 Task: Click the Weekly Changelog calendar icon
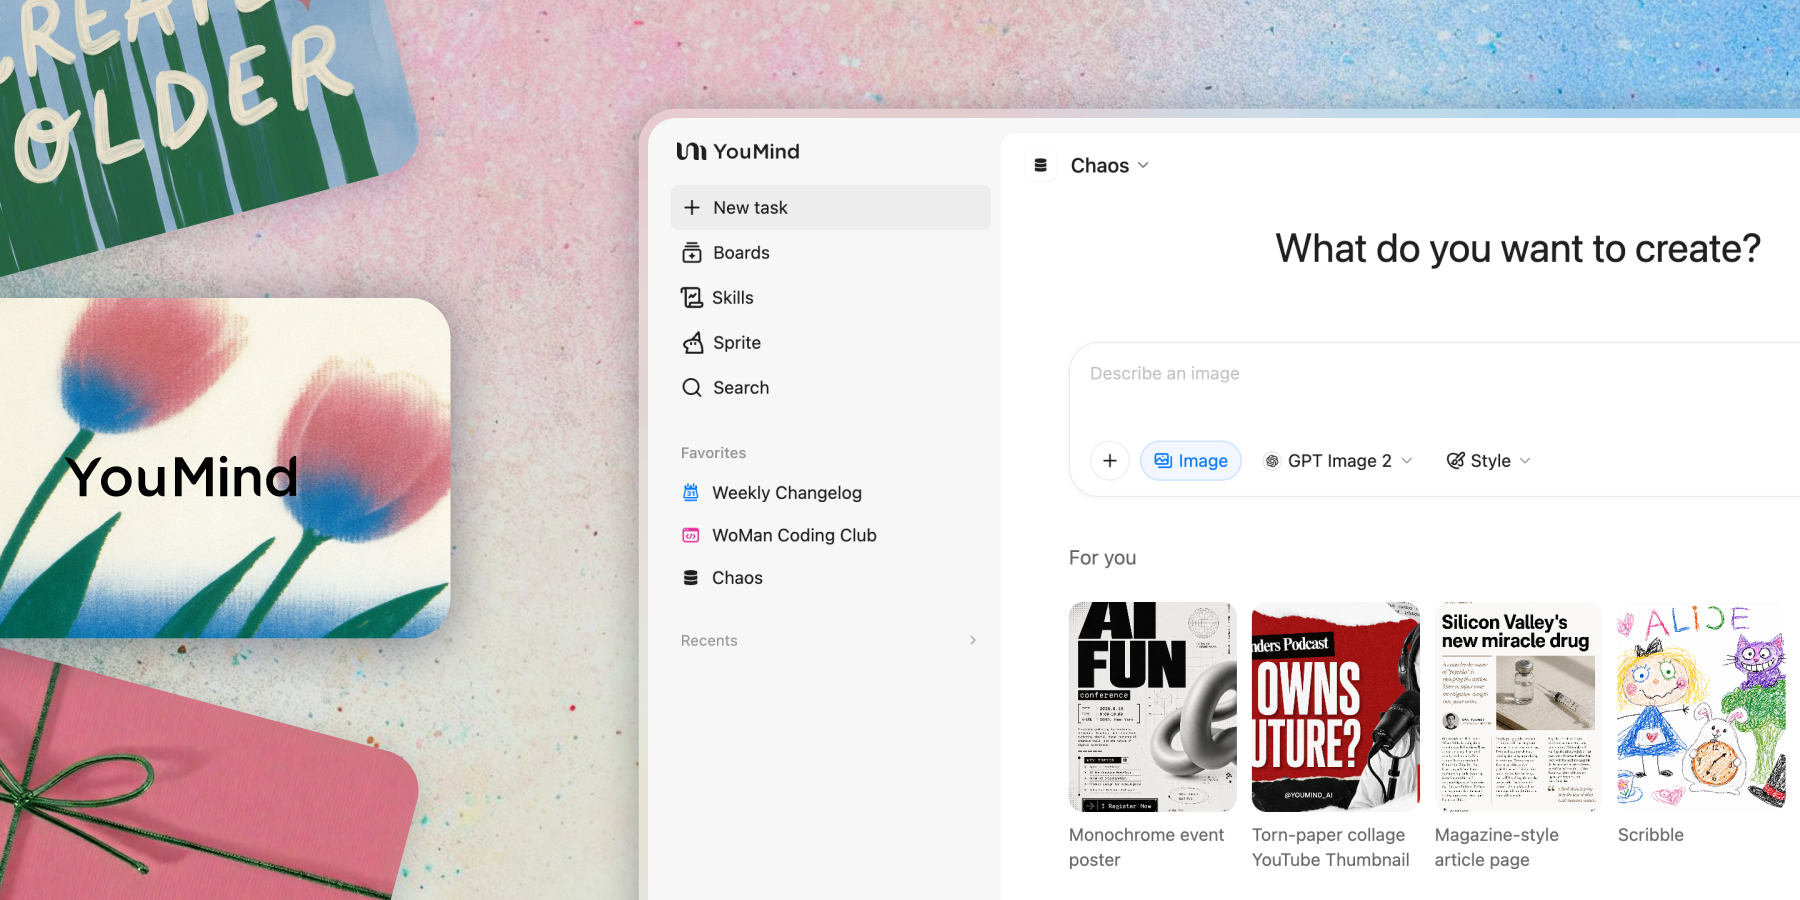click(691, 492)
